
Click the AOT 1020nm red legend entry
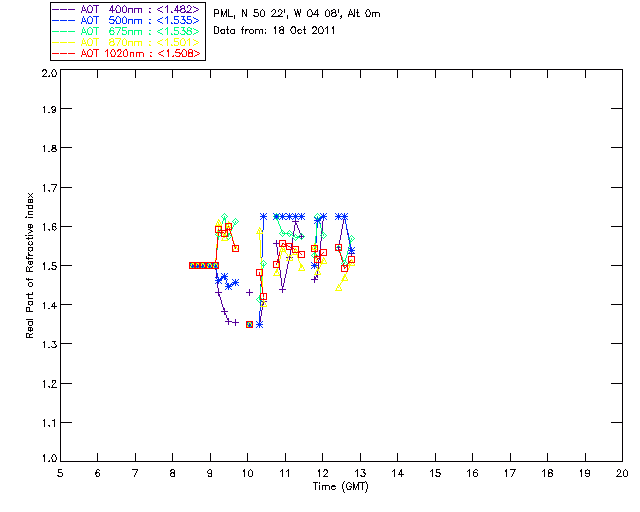pyautogui.click(x=127, y=53)
